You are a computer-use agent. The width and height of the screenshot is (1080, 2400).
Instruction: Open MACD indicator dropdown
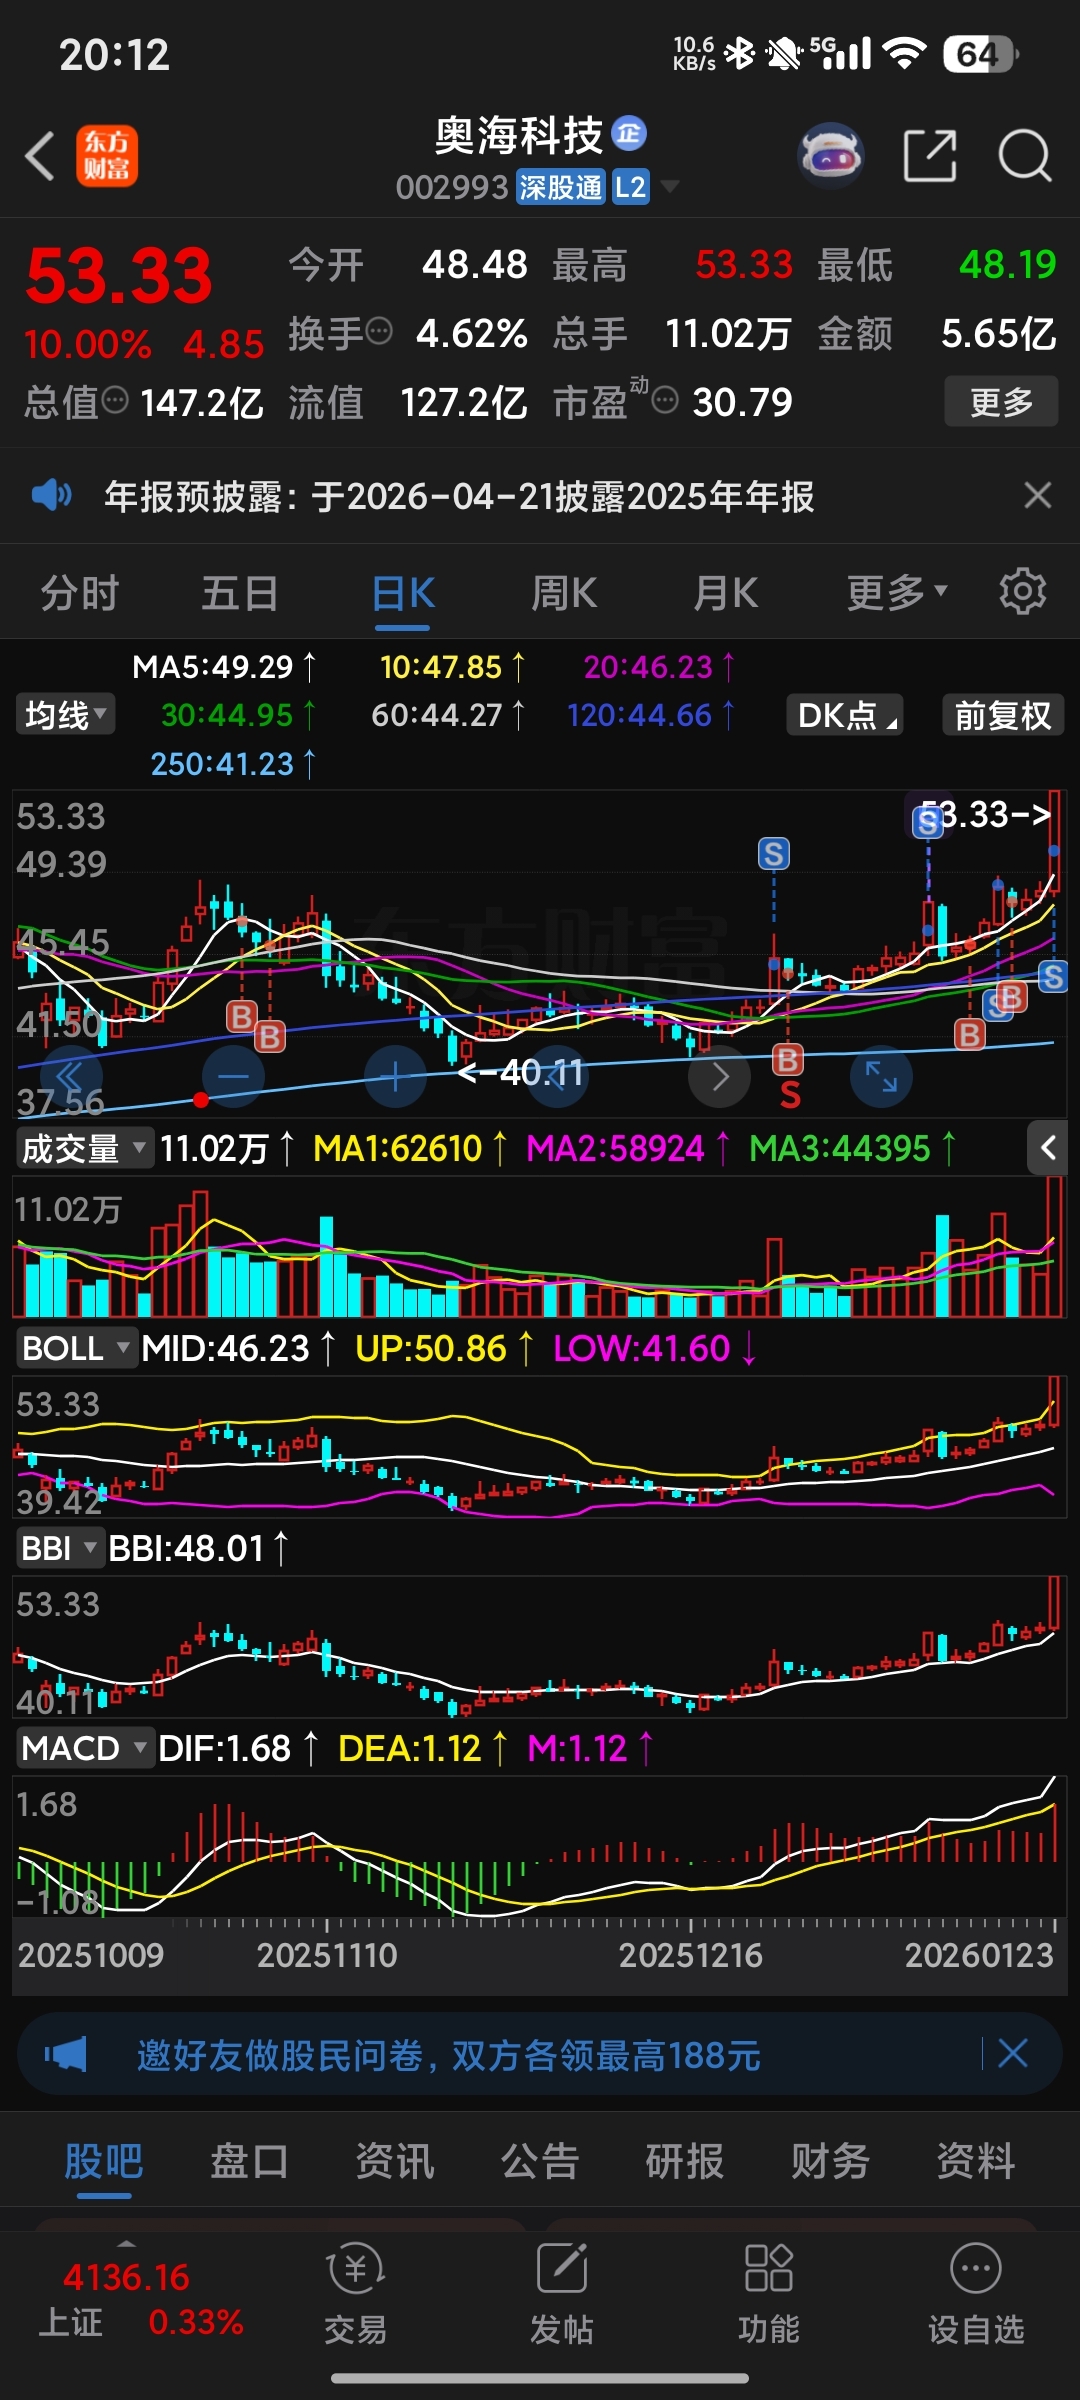(84, 1748)
